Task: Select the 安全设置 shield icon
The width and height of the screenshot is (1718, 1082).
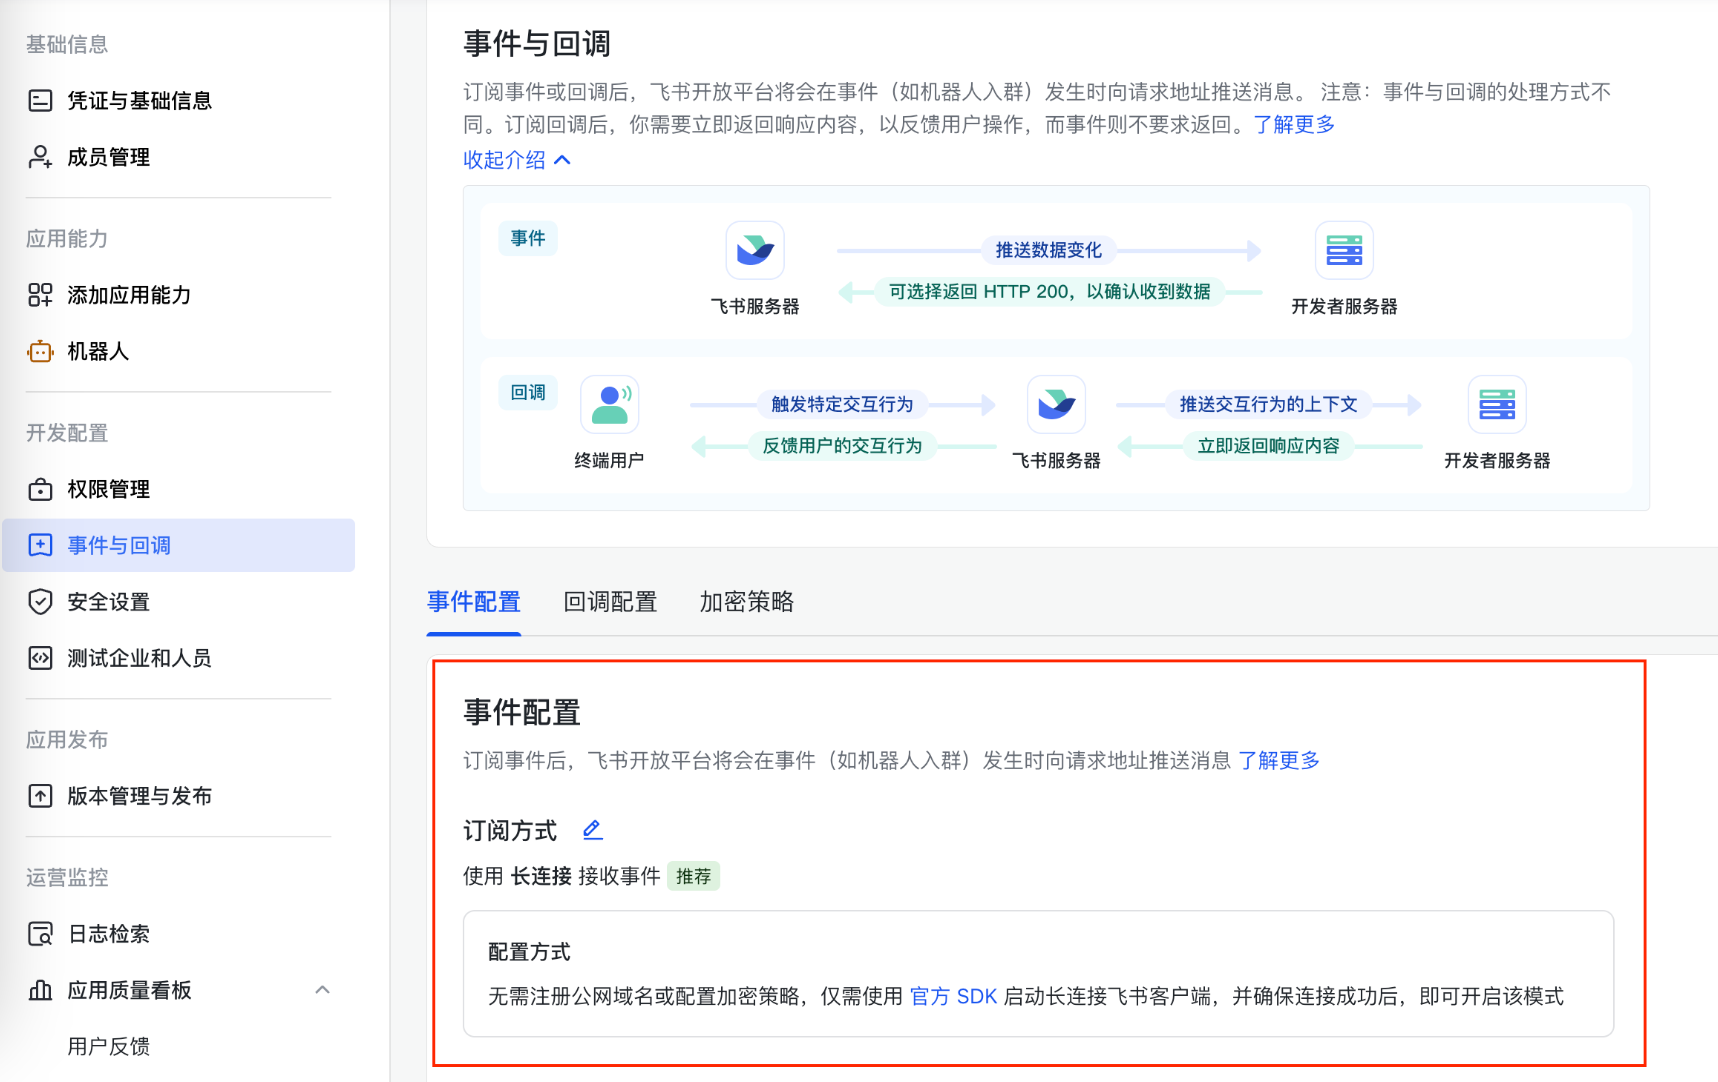Action: (40, 602)
